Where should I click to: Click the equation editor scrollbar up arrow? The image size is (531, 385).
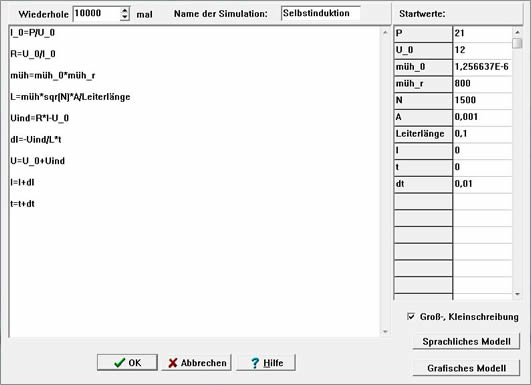click(x=385, y=33)
